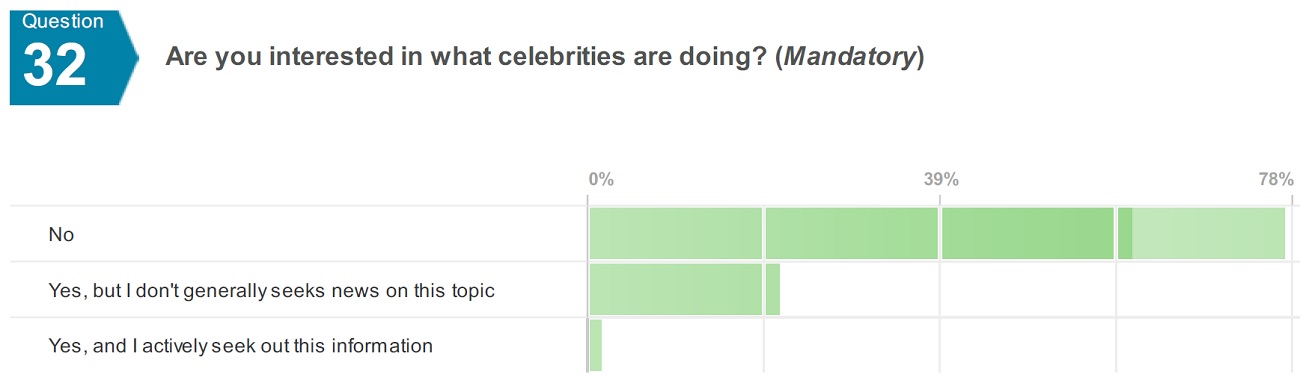The image size is (1300, 377).
Task: Select the No answer label
Action: coord(62,235)
